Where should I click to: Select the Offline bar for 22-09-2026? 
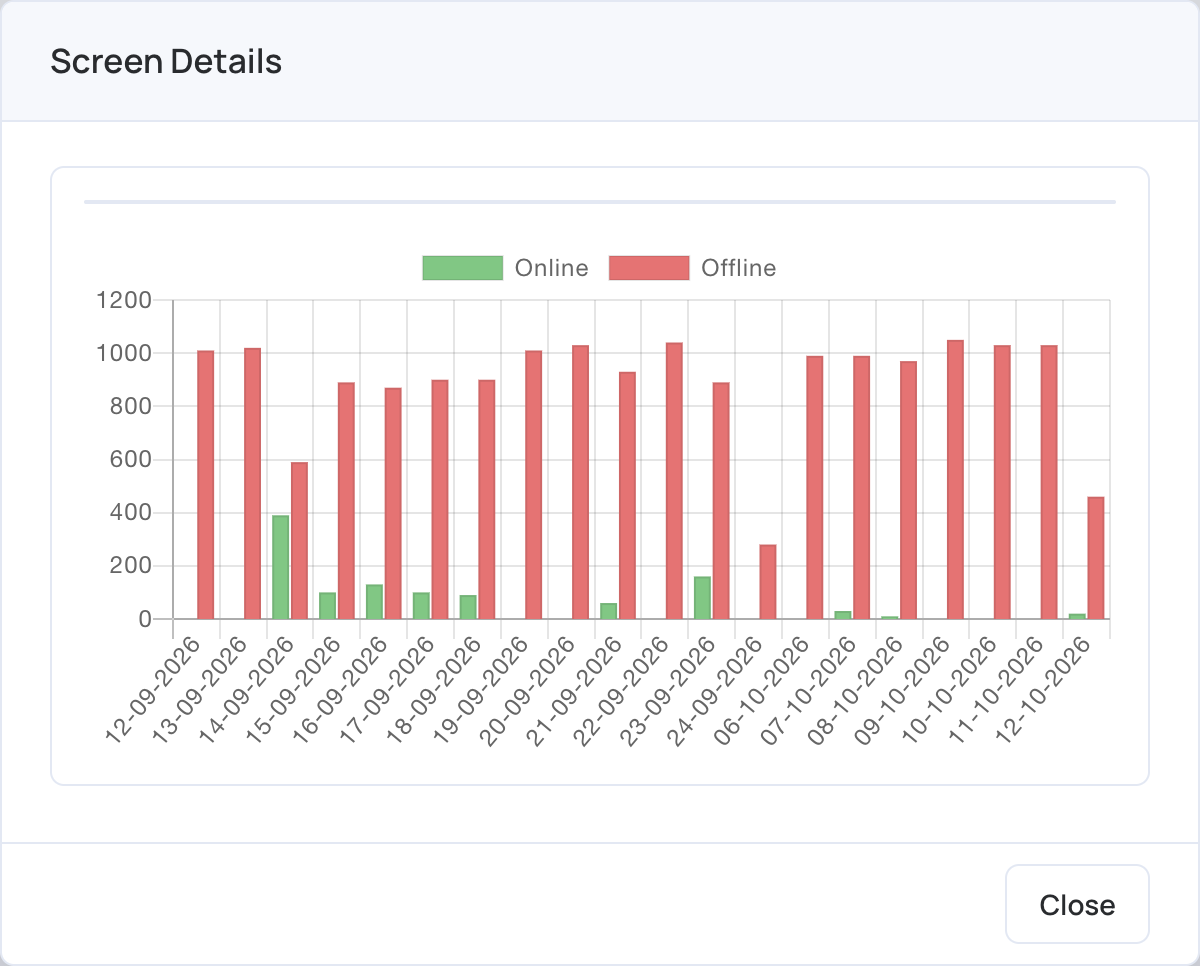point(674,481)
